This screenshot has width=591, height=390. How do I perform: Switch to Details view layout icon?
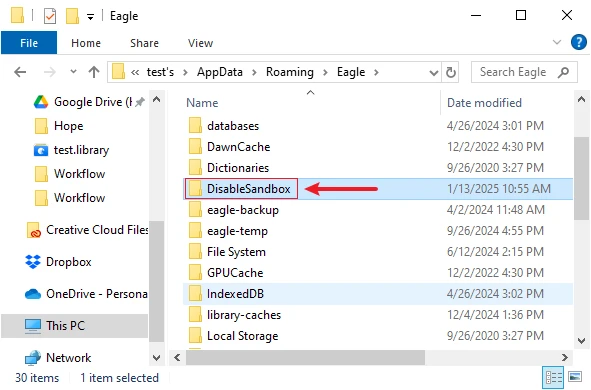tap(554, 377)
